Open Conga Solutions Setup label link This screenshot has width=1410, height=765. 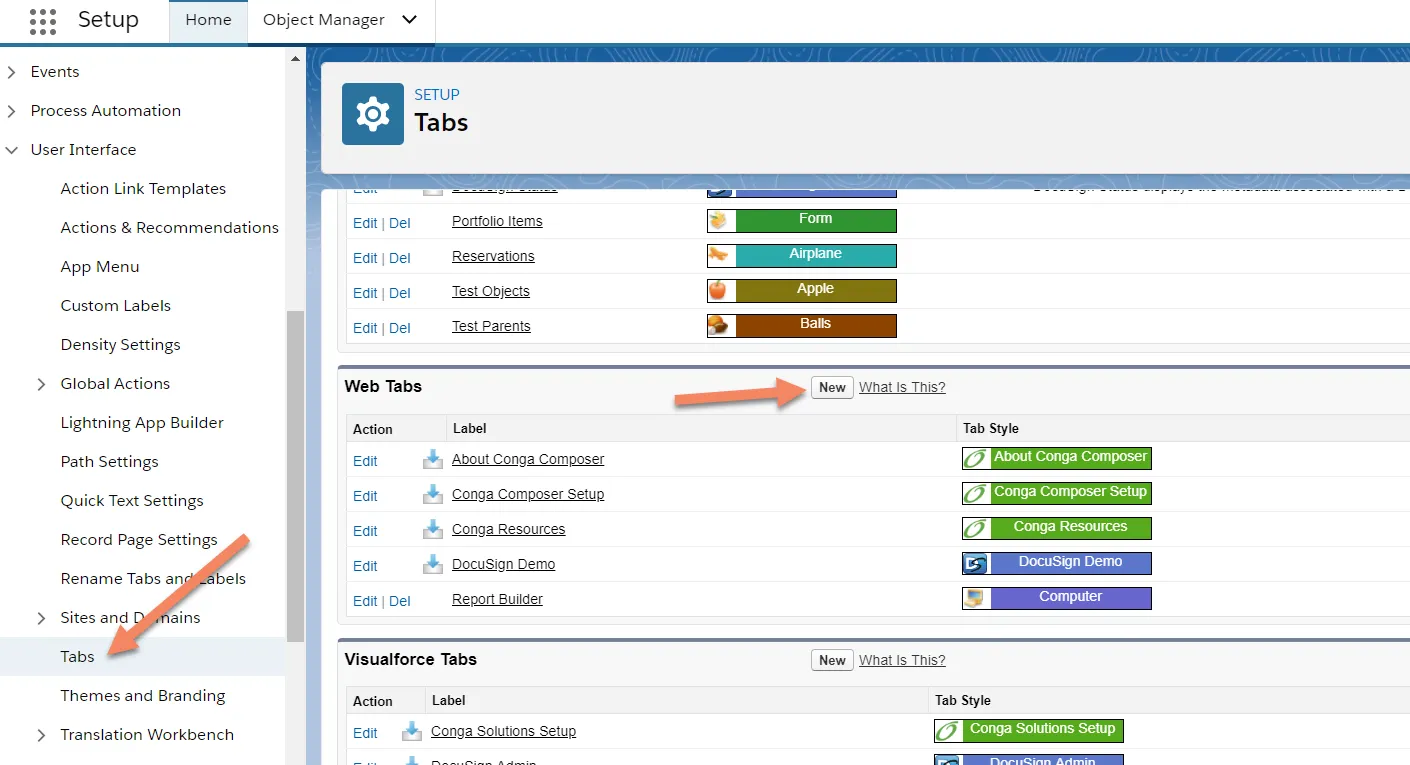pos(503,731)
